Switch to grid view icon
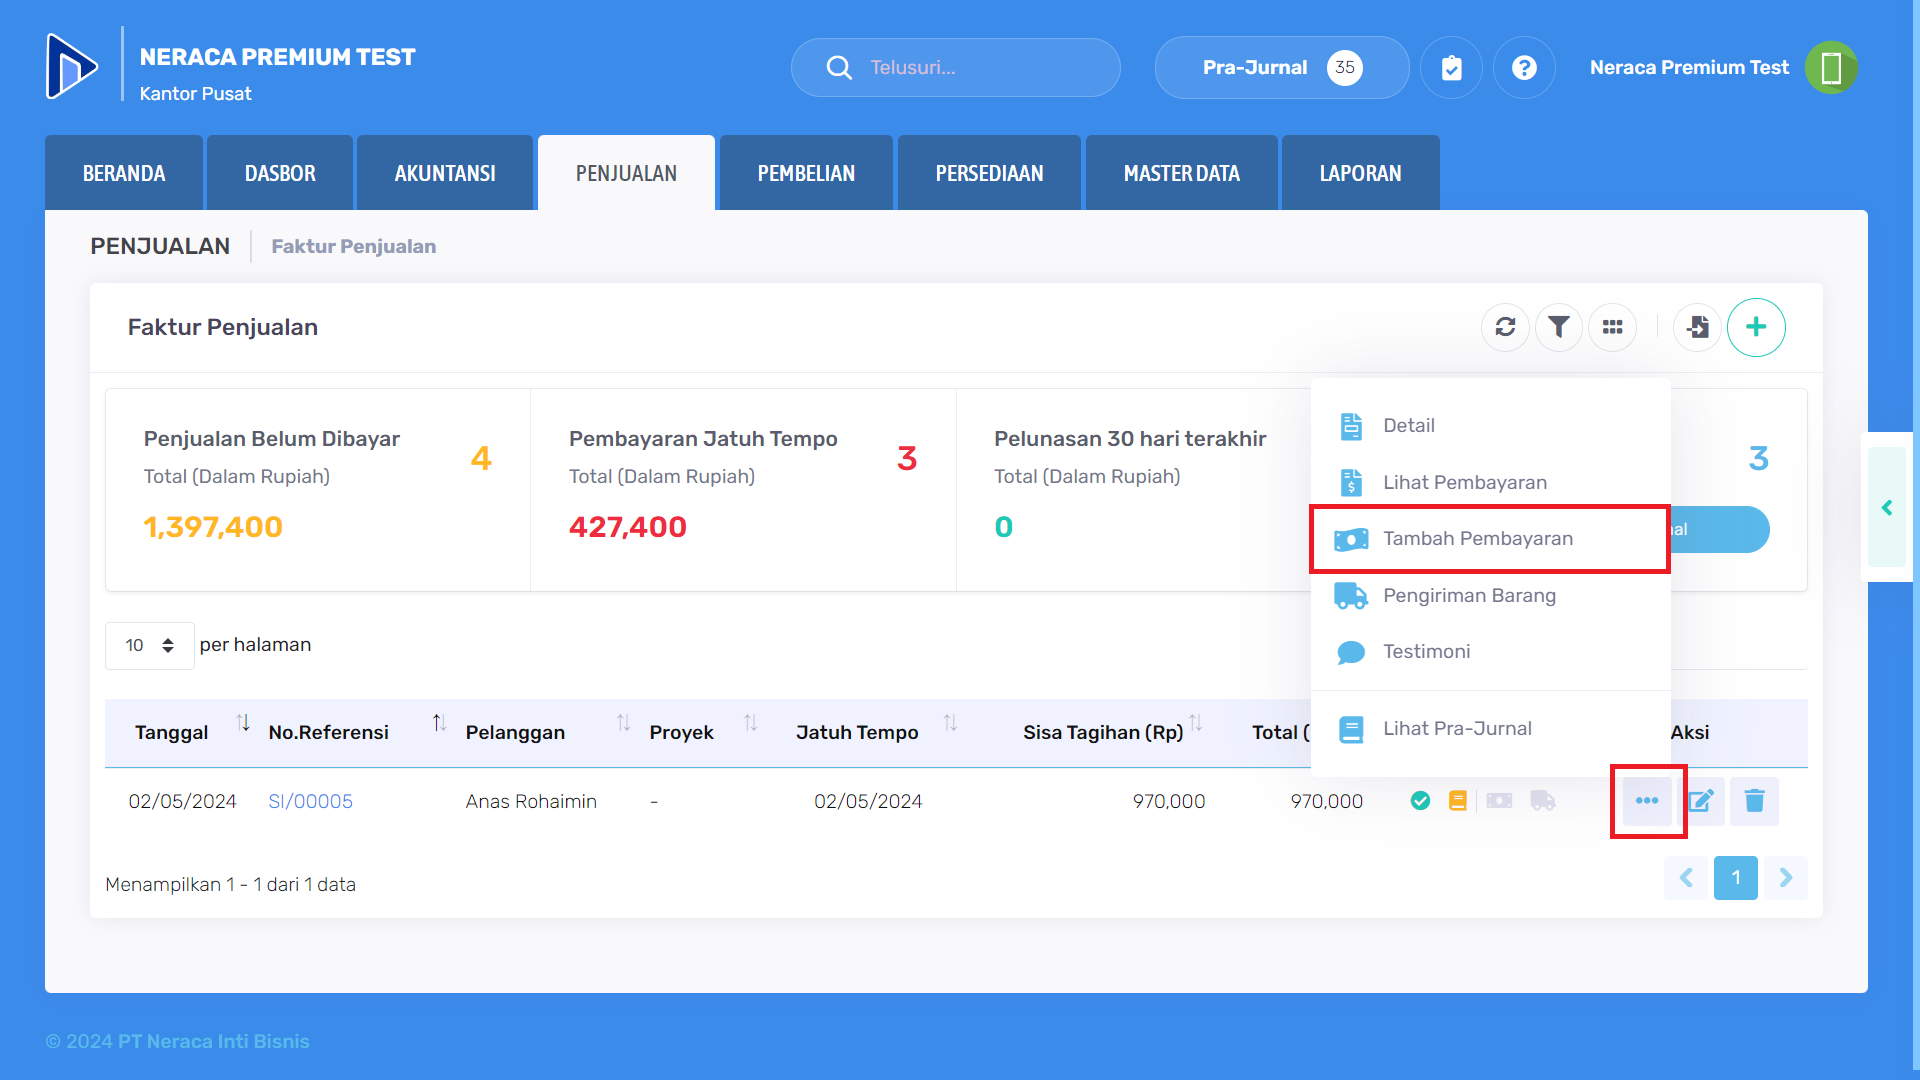 (x=1612, y=327)
